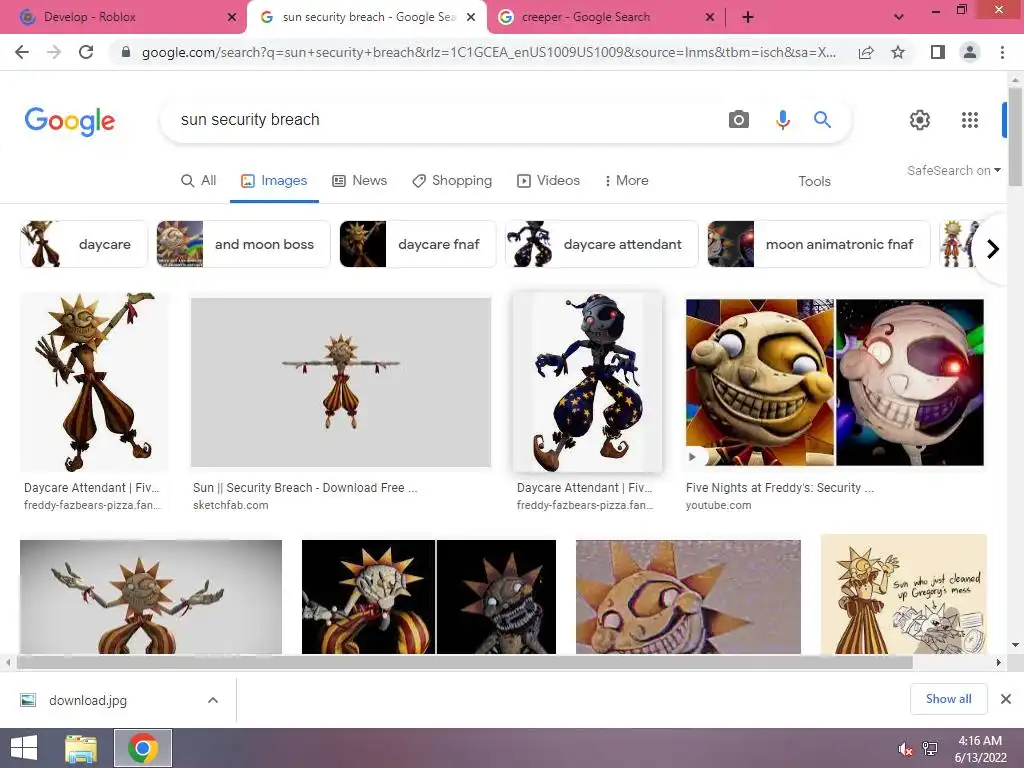
Task: Switch to the Develop - Roblox tab
Action: (122, 18)
